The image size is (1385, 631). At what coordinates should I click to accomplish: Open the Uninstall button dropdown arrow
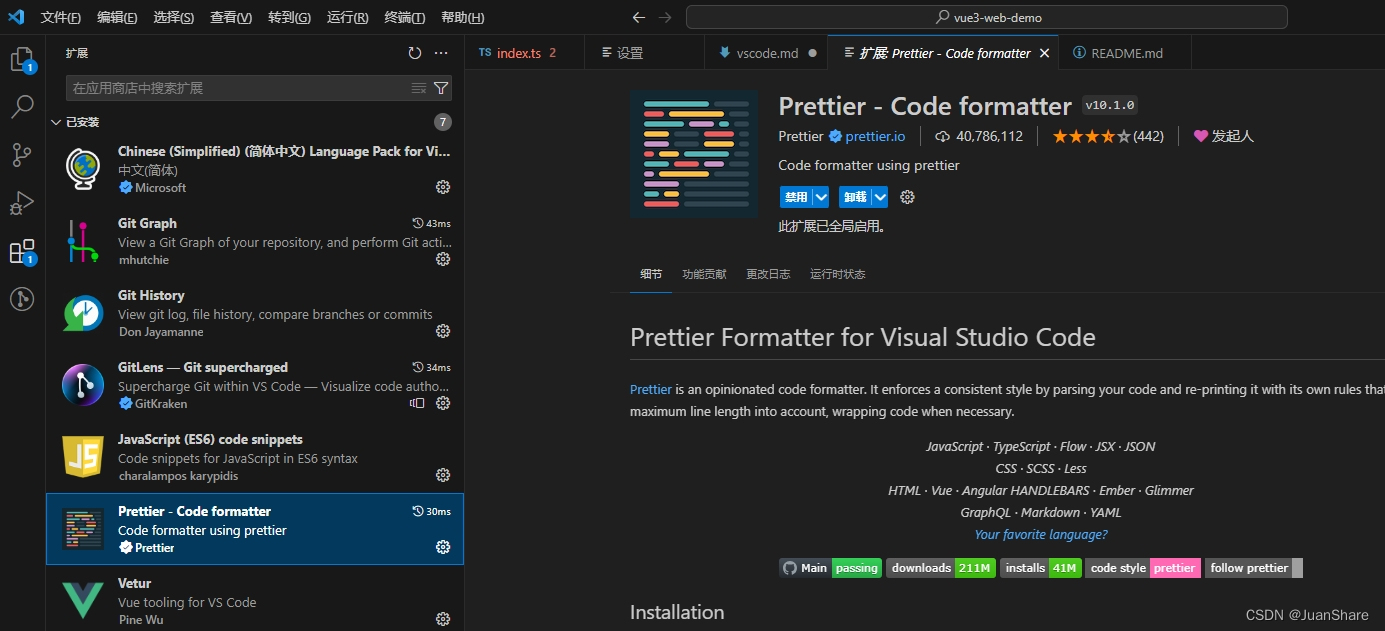pos(879,197)
